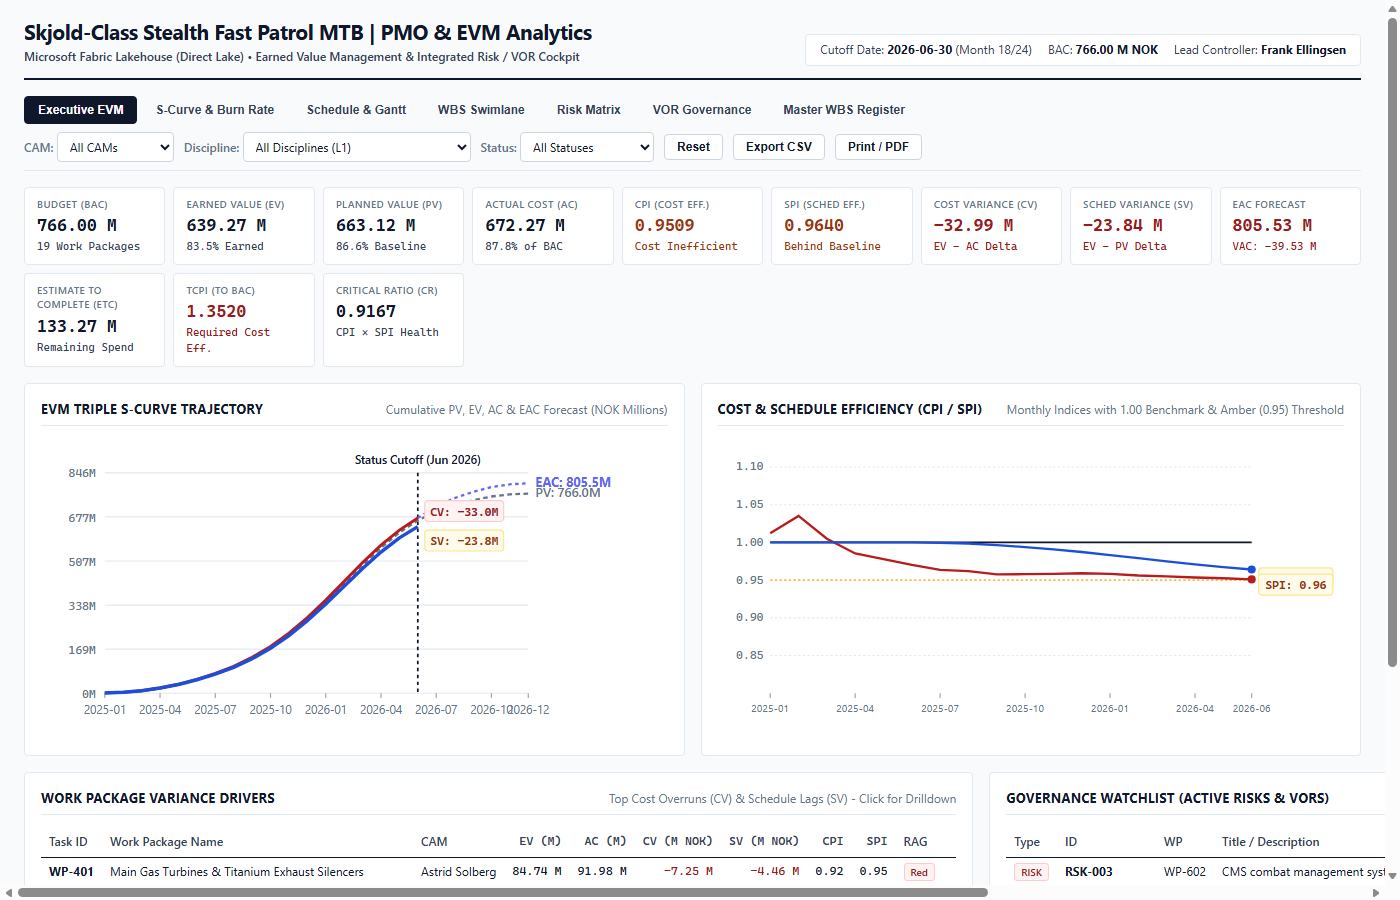
Task: Select the Actual Cost (AC) KPI card
Action: pyautogui.click(x=543, y=226)
